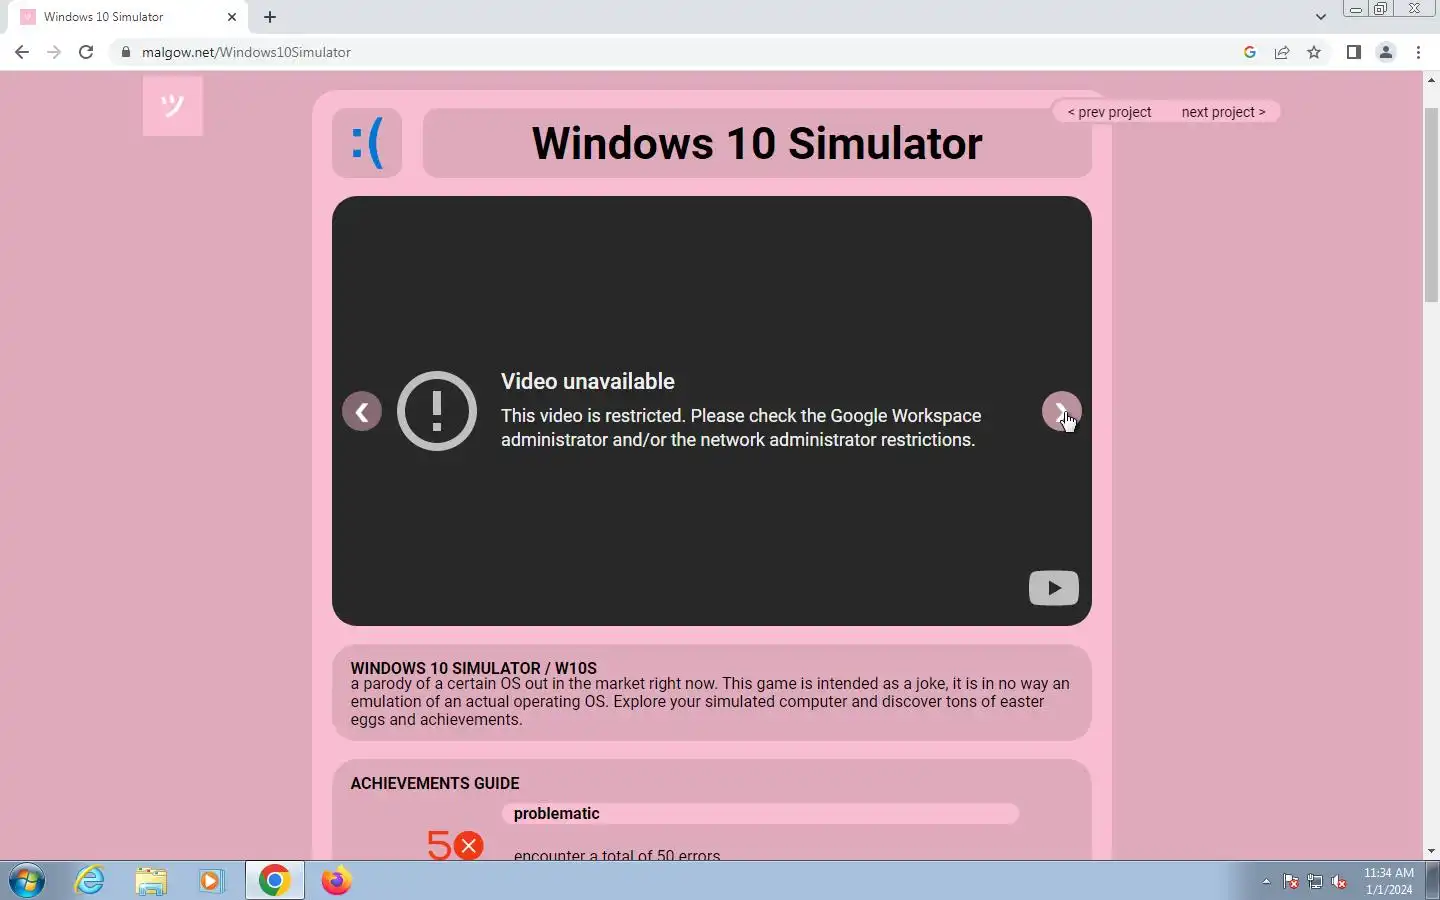
Task: Click the muted volume tray icon
Action: (1340, 881)
